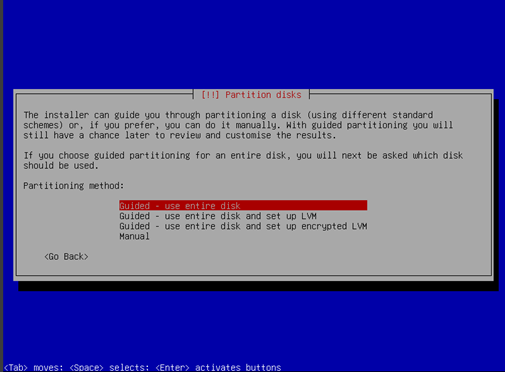This screenshot has width=505, height=372.
Task: Select highlighted "Guided - use entire disk" option
Action: click(243, 205)
